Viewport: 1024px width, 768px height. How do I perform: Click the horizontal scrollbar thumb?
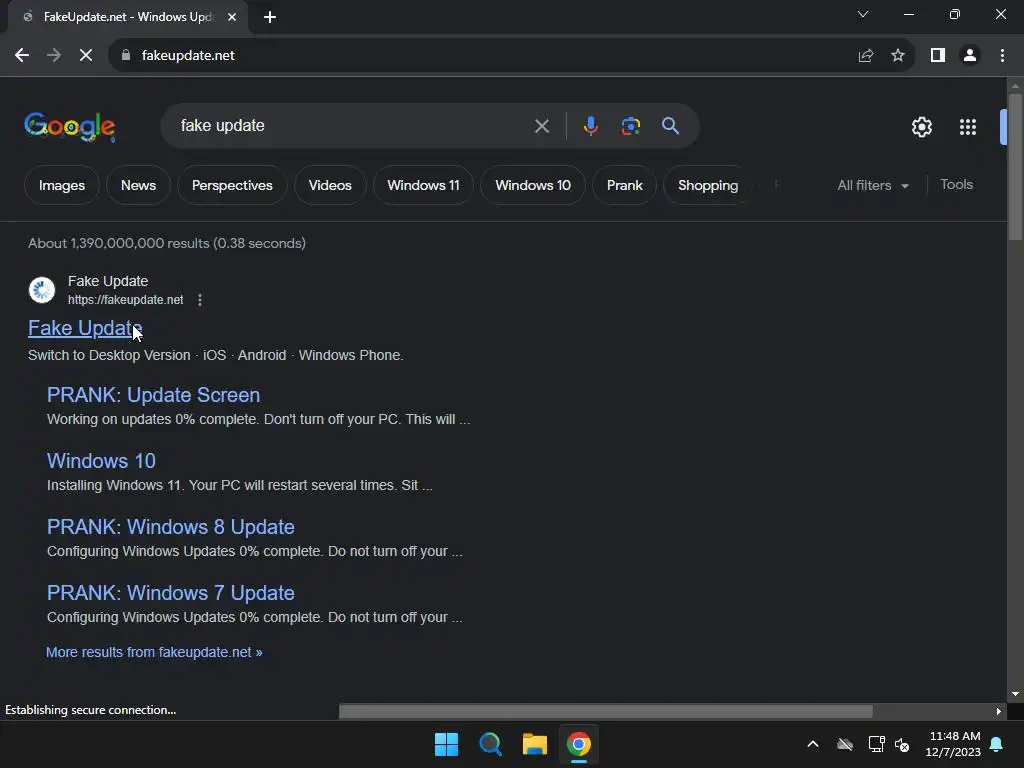(605, 711)
